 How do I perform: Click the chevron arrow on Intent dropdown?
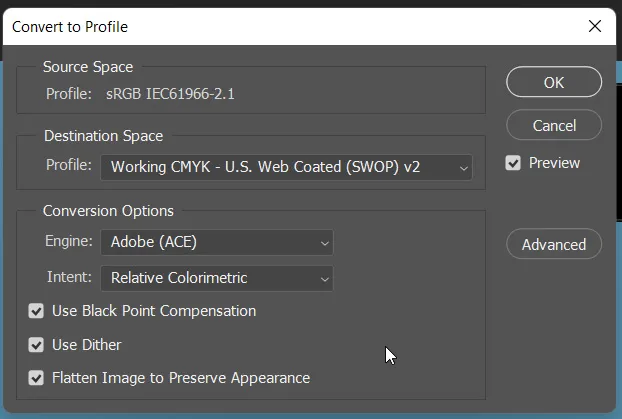324,279
